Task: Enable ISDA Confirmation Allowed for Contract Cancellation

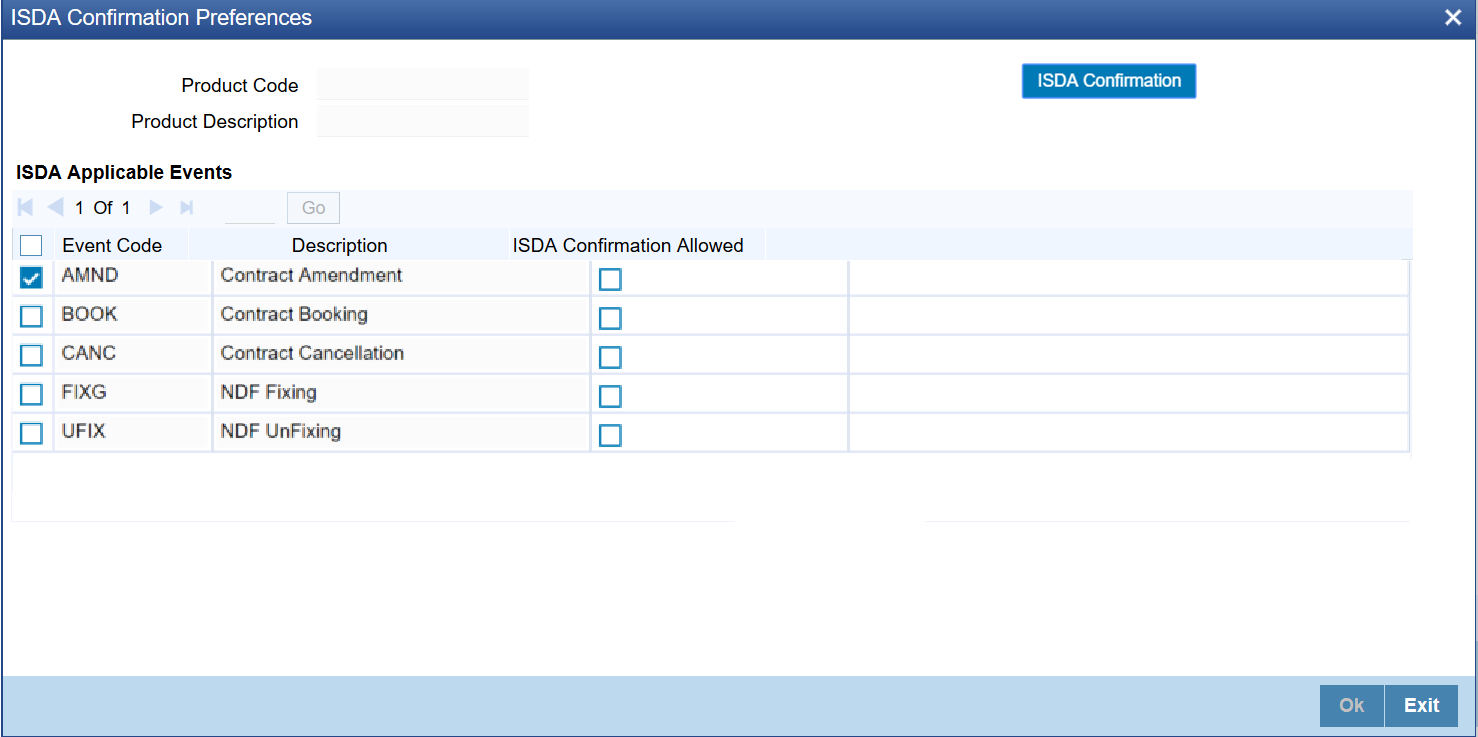Action: (610, 358)
